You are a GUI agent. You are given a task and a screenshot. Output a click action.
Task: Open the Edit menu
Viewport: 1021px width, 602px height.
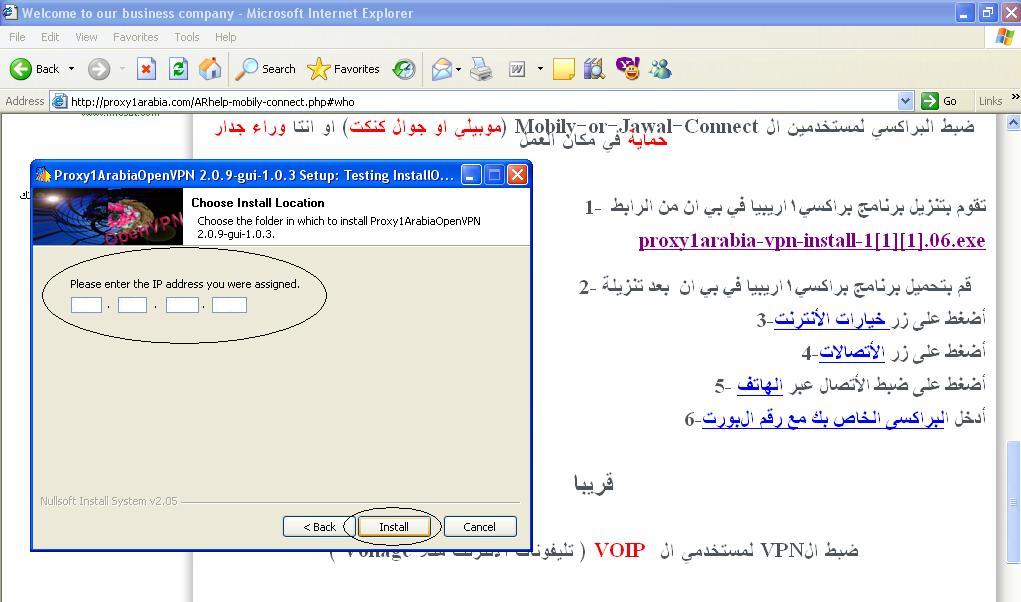(x=50, y=37)
